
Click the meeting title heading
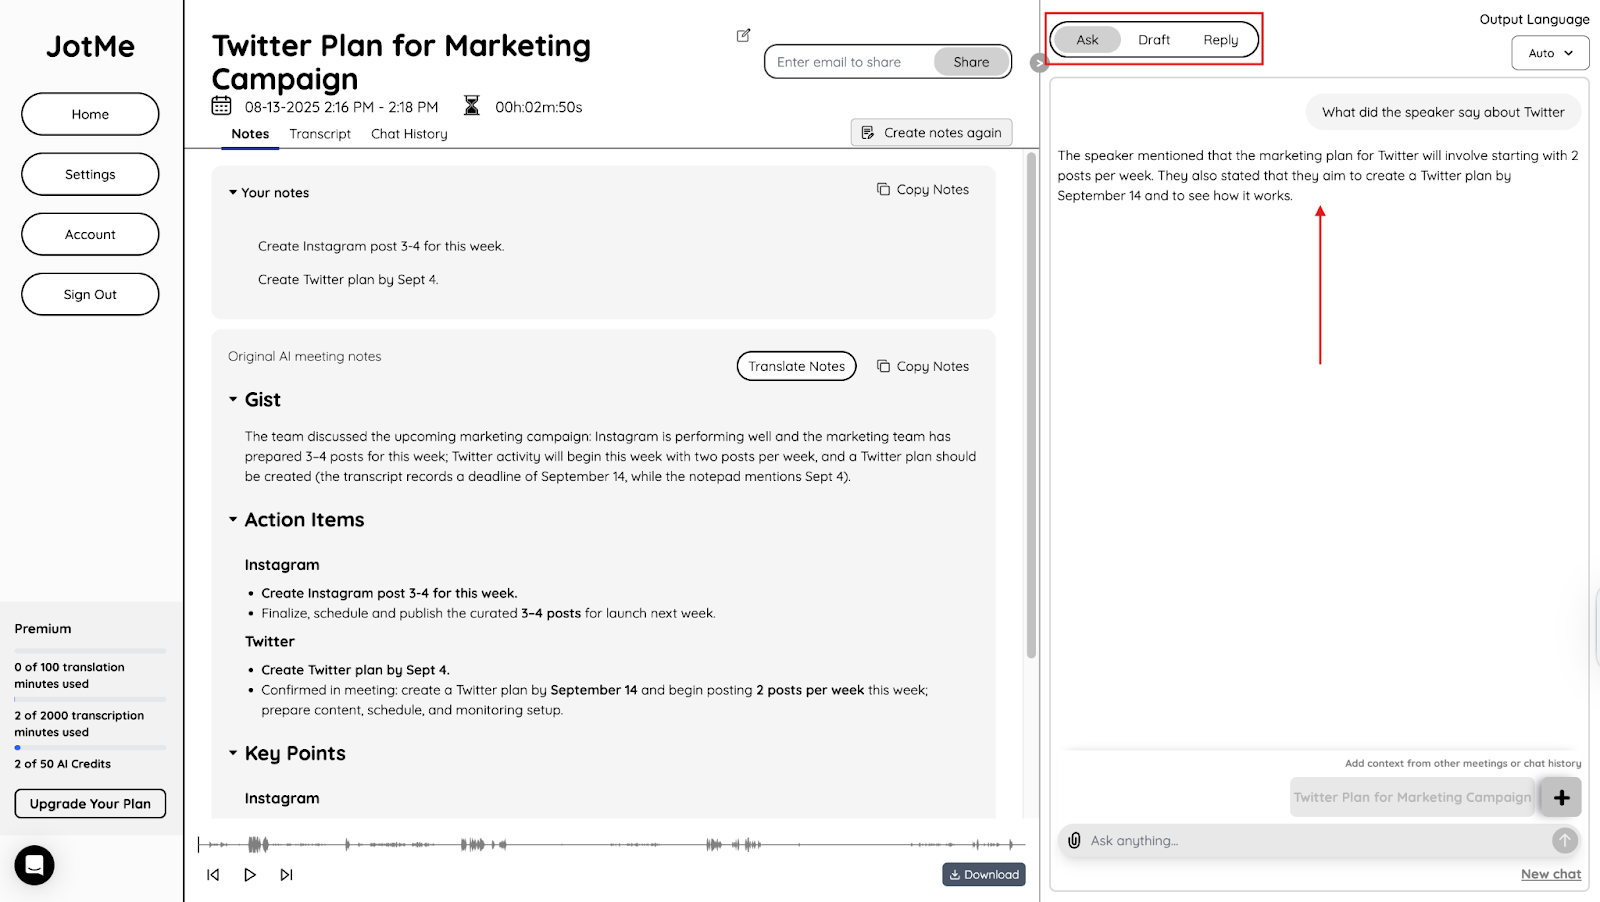(401, 62)
